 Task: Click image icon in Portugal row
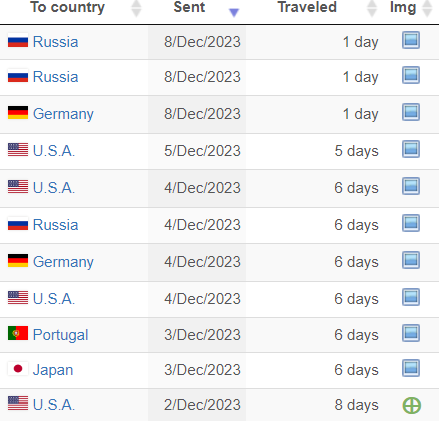[411, 333]
